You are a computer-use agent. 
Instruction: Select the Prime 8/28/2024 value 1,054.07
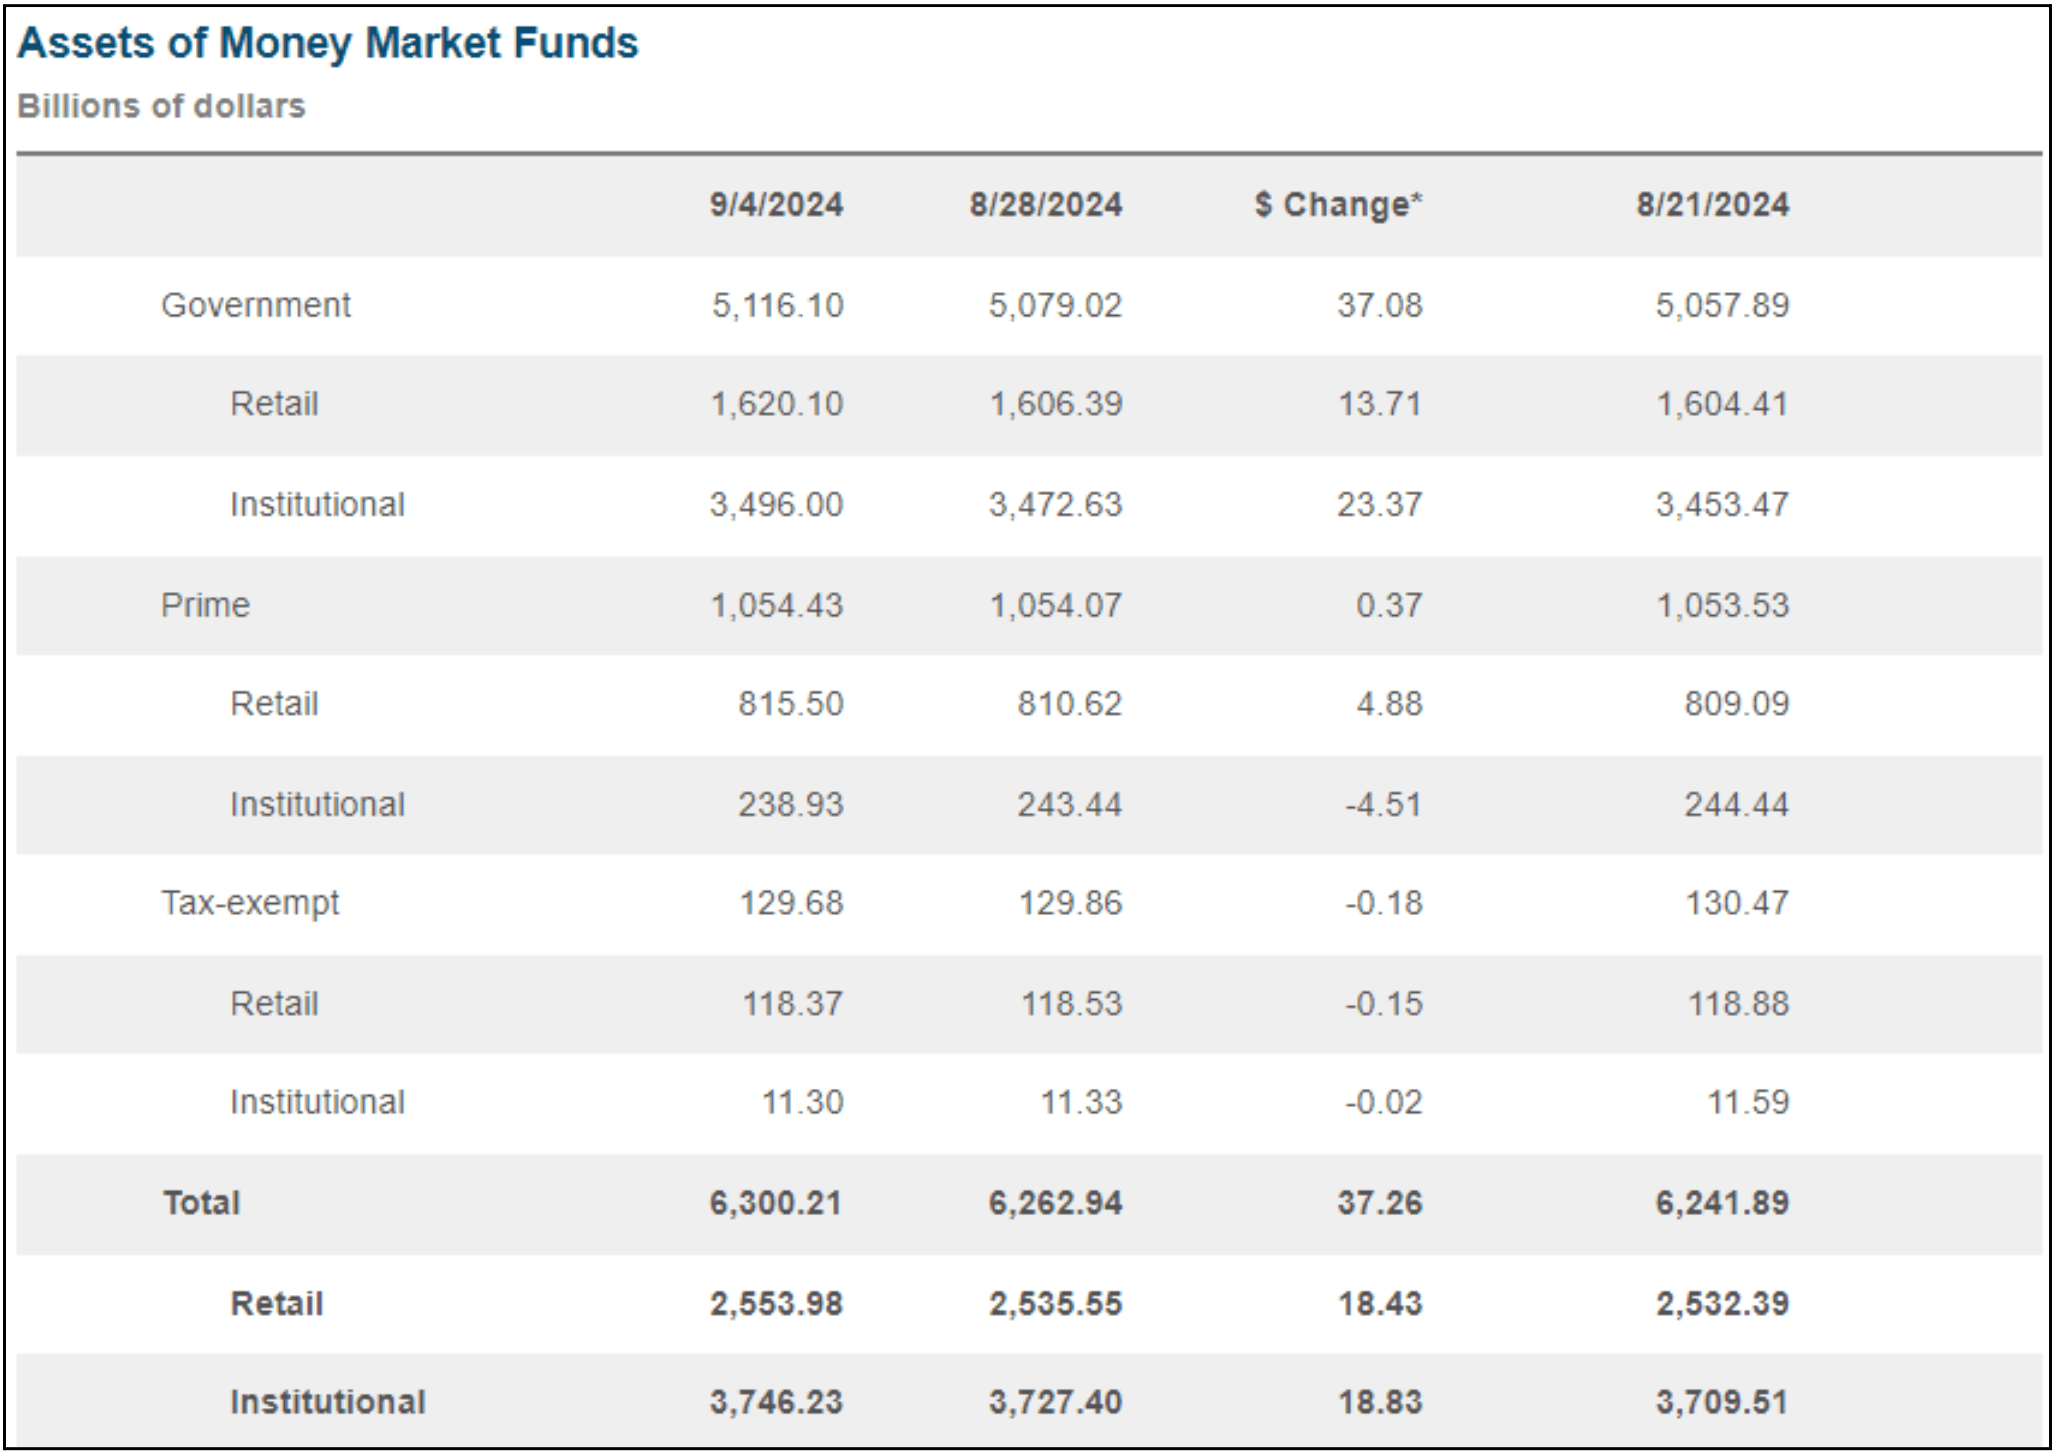click(x=1055, y=605)
